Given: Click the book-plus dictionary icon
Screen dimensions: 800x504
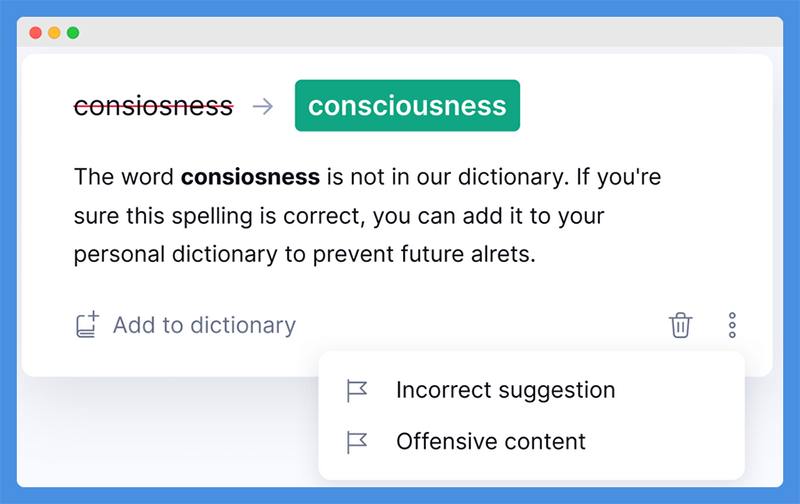Looking at the screenshot, I should tap(87, 324).
